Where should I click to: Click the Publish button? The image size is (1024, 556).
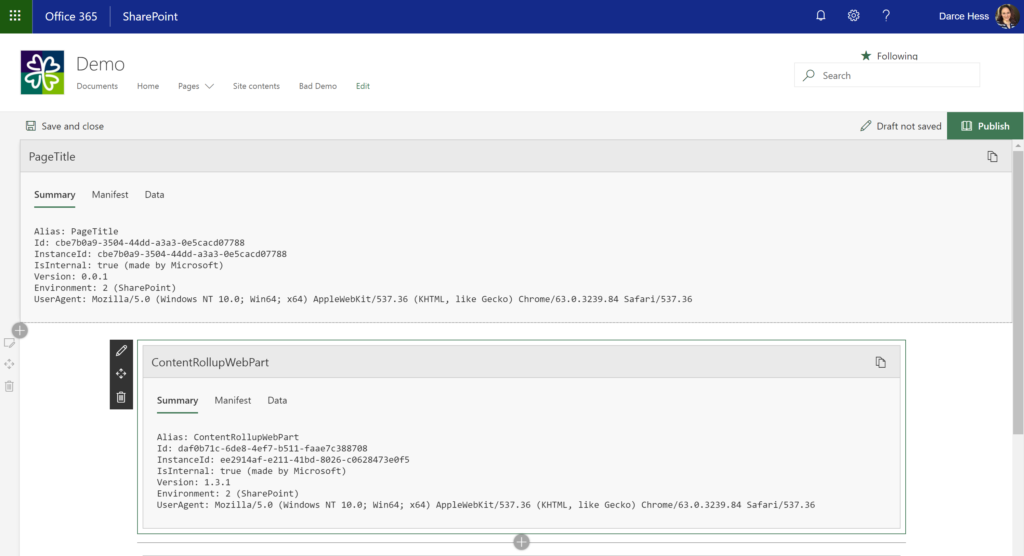tap(985, 126)
